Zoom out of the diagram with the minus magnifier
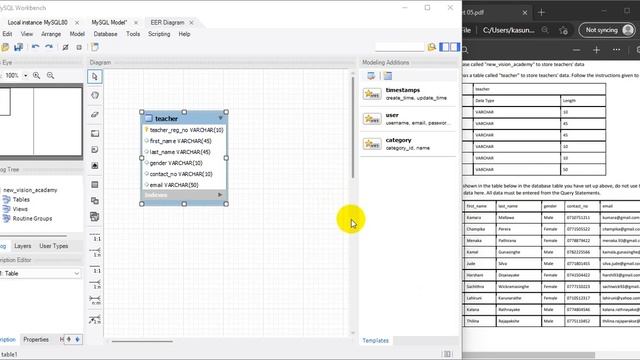Image resolution: width=640 pixels, height=360 pixels. 50,76
